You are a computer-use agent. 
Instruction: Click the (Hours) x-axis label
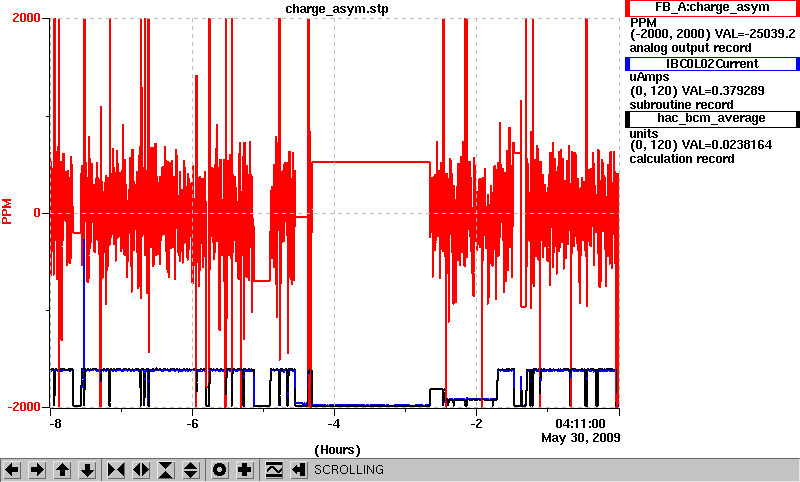click(x=337, y=450)
